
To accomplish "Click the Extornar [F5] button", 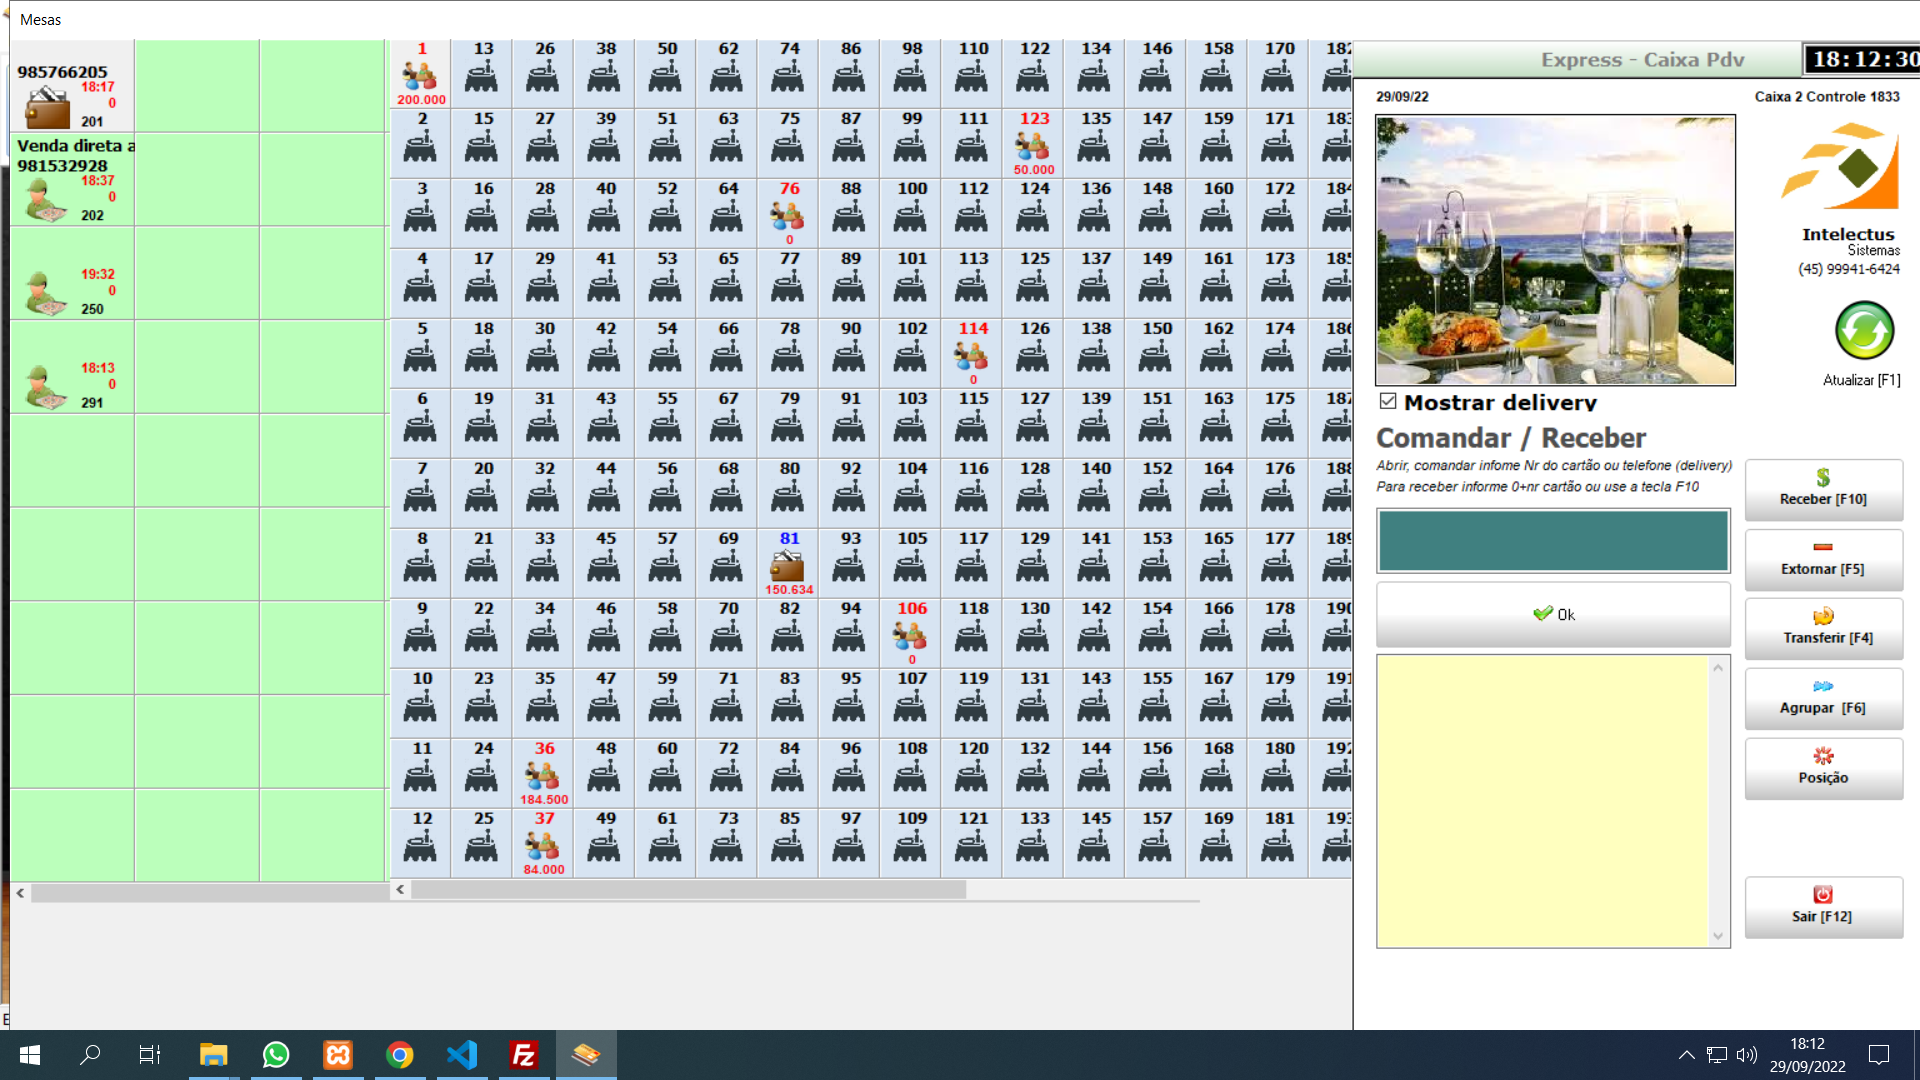I will click(x=1823, y=559).
